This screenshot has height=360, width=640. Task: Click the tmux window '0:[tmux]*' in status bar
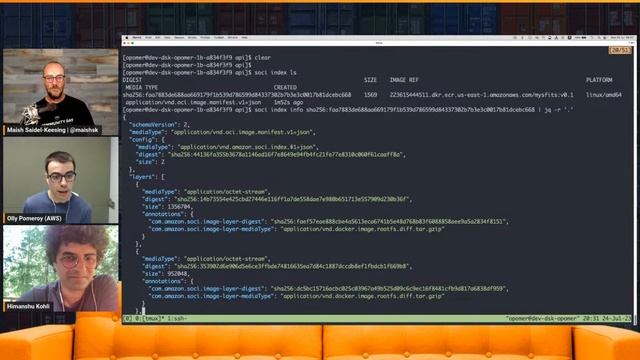point(149,318)
